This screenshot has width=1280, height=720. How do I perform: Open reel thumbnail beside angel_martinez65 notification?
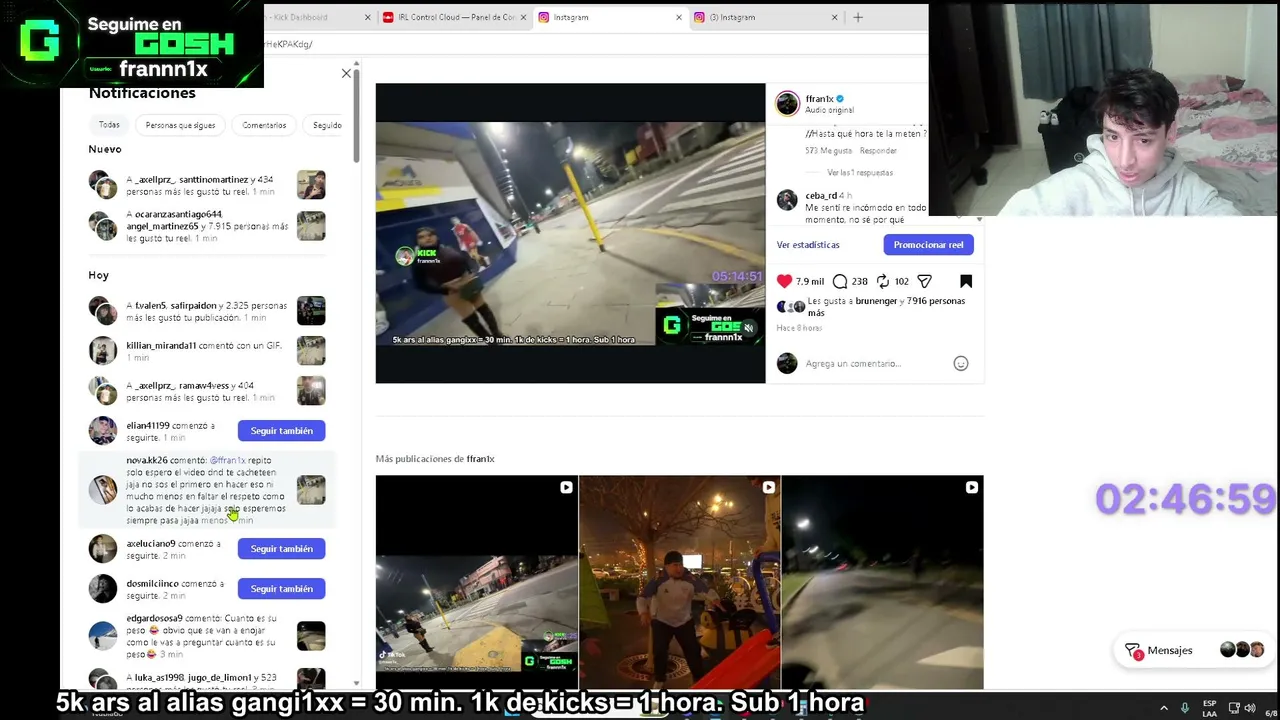[311, 226]
